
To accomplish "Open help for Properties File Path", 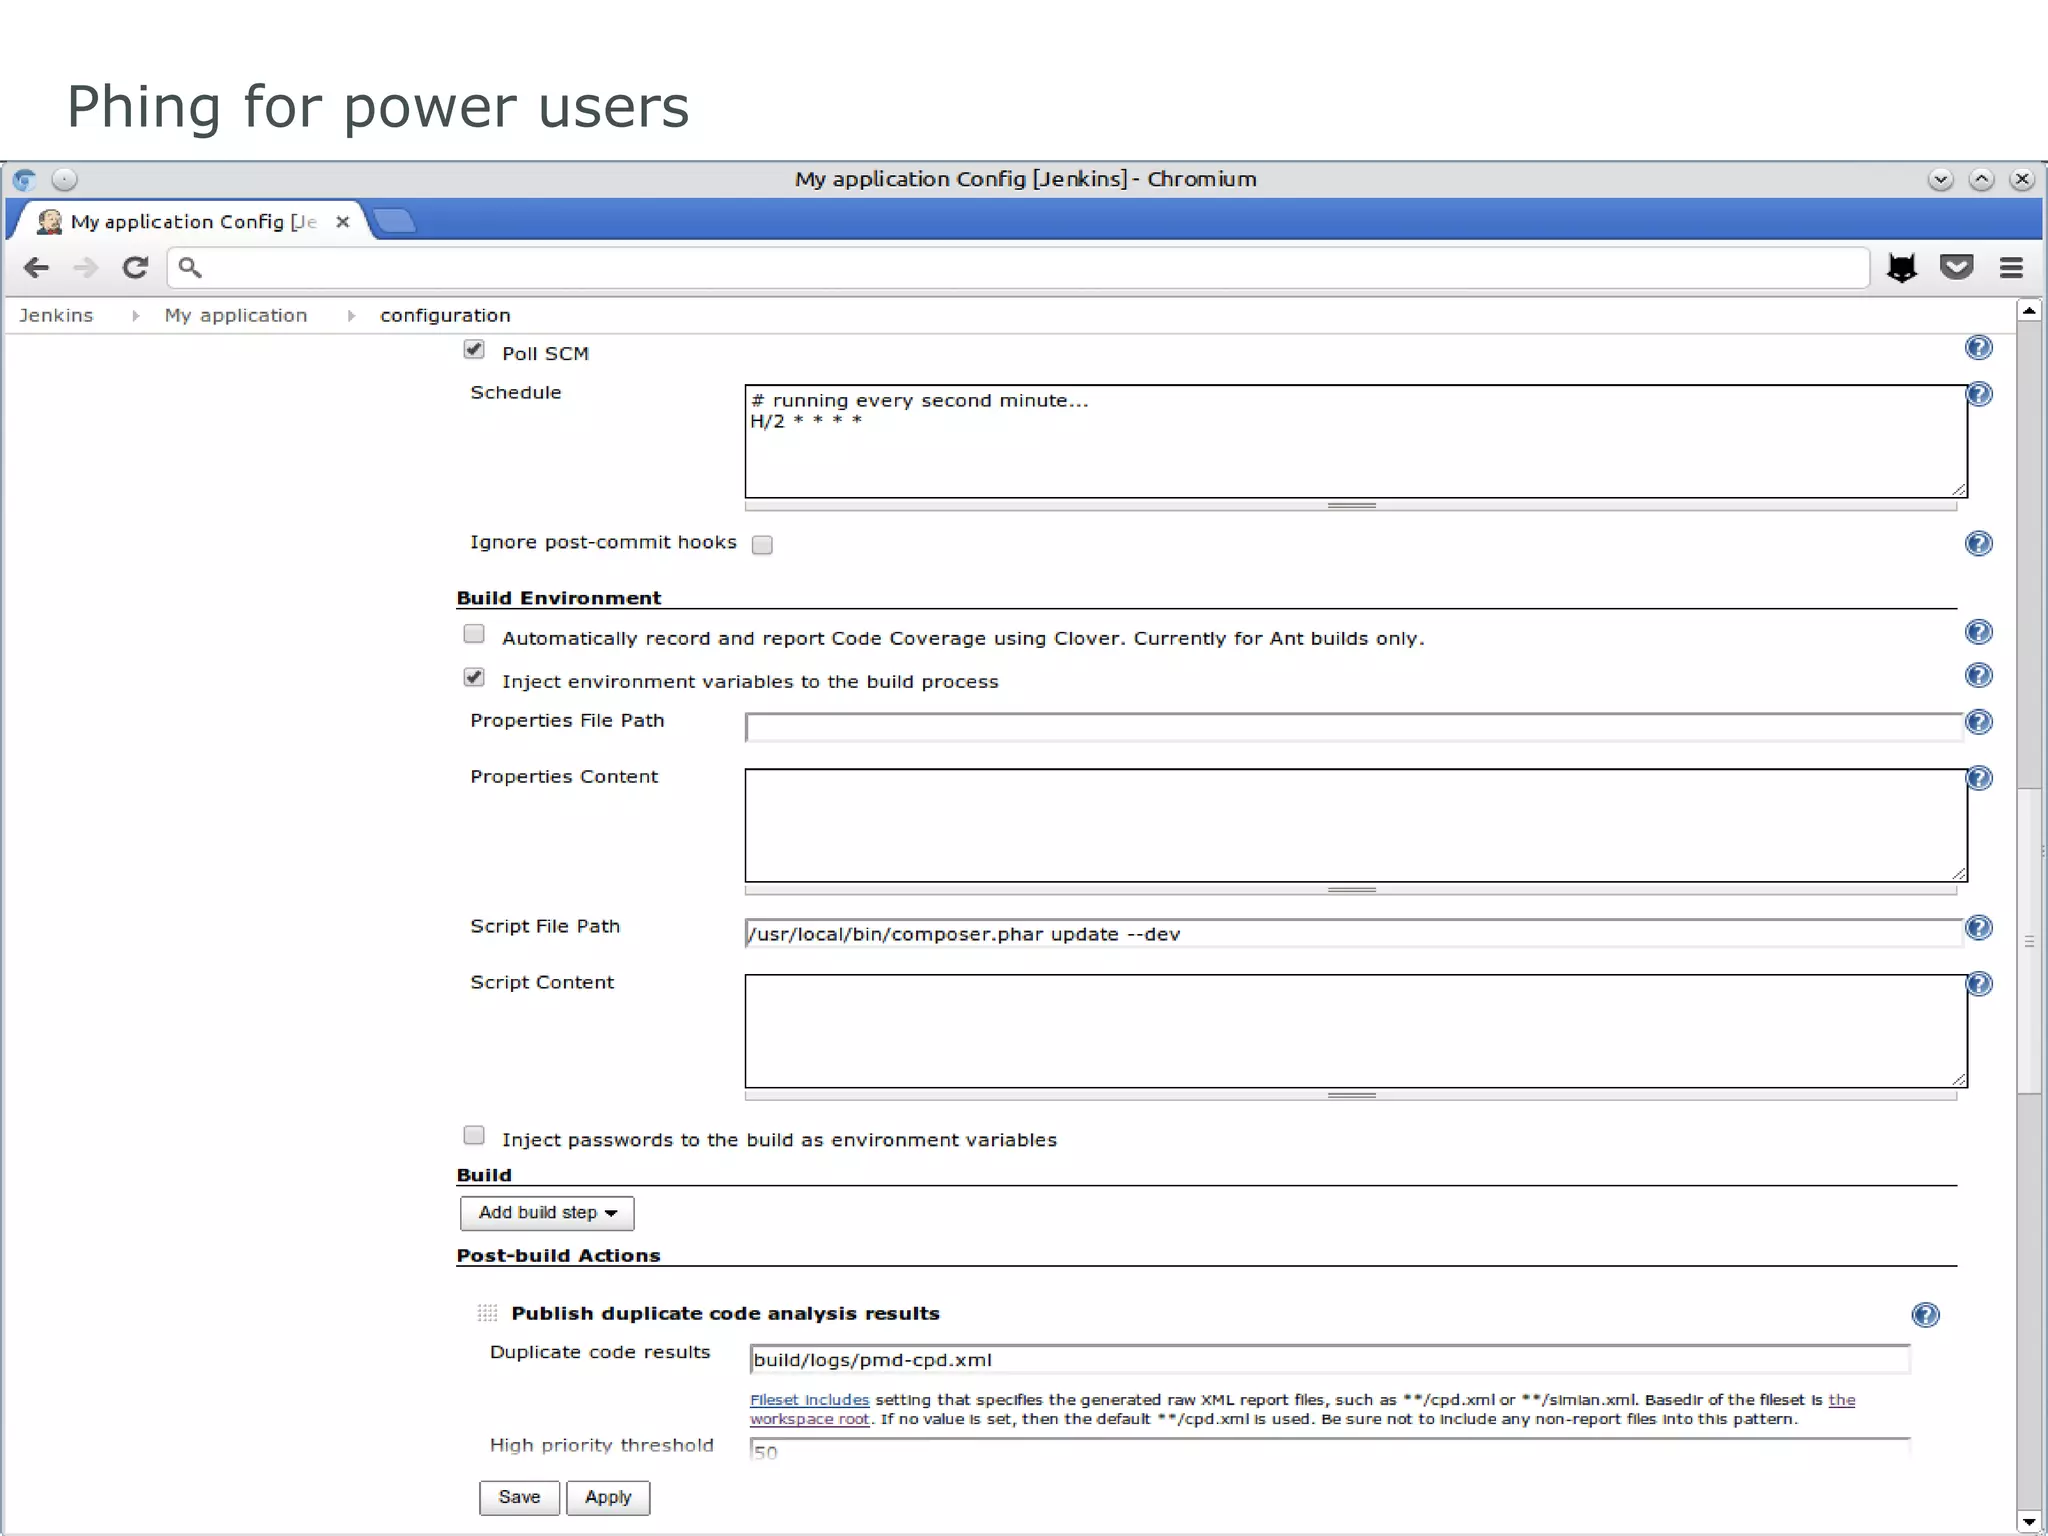I will pos(1979,722).
